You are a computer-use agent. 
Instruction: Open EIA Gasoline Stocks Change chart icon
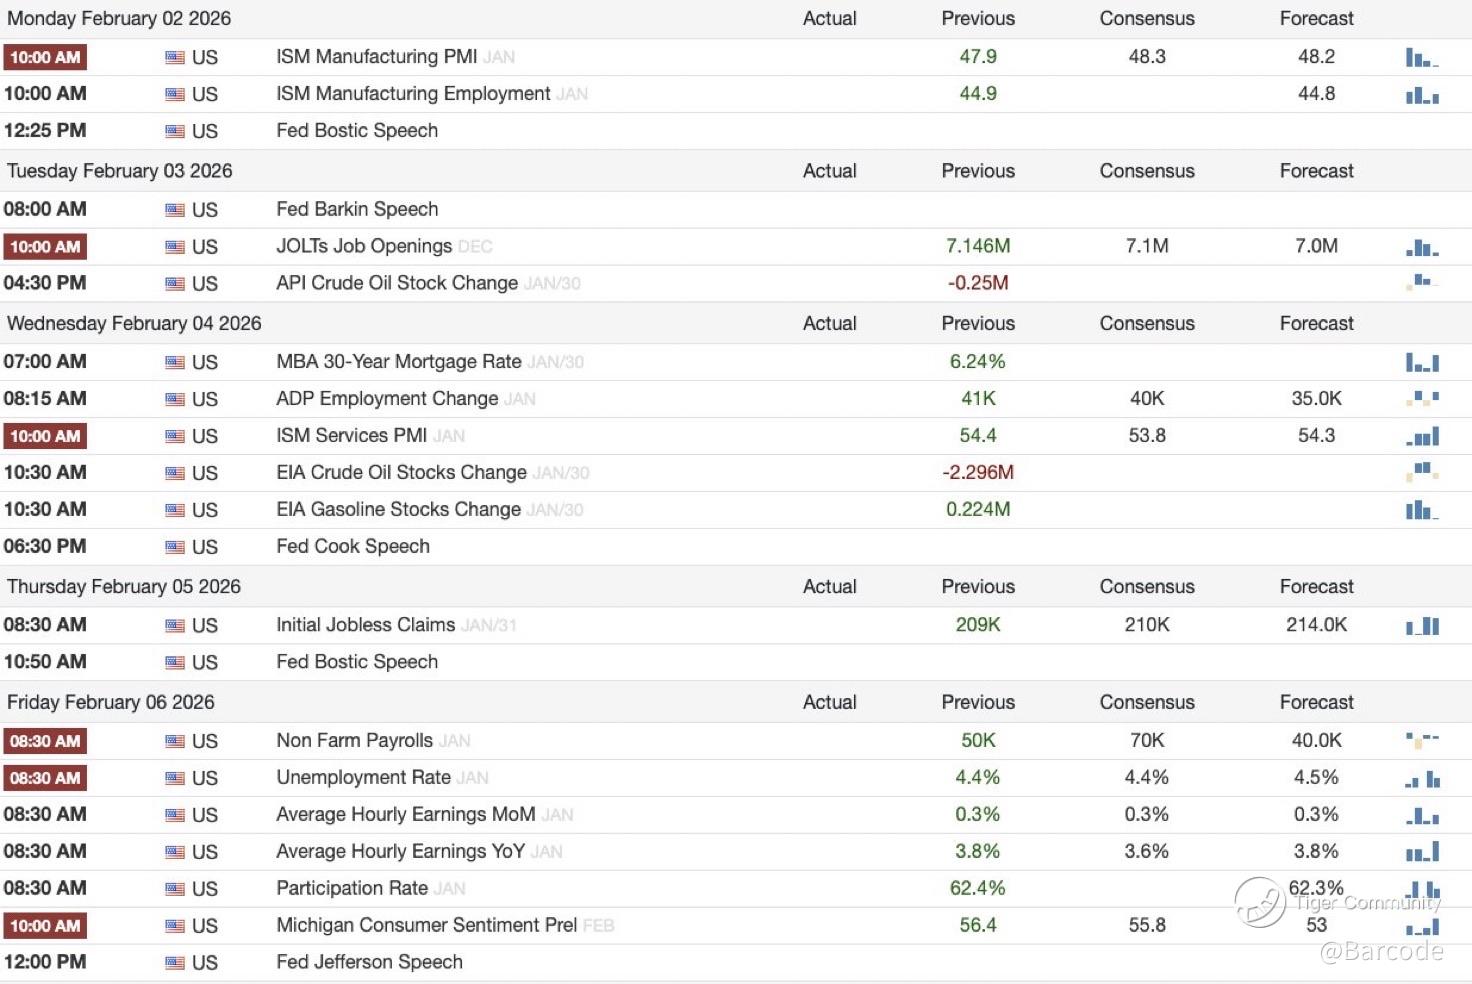[1422, 510]
